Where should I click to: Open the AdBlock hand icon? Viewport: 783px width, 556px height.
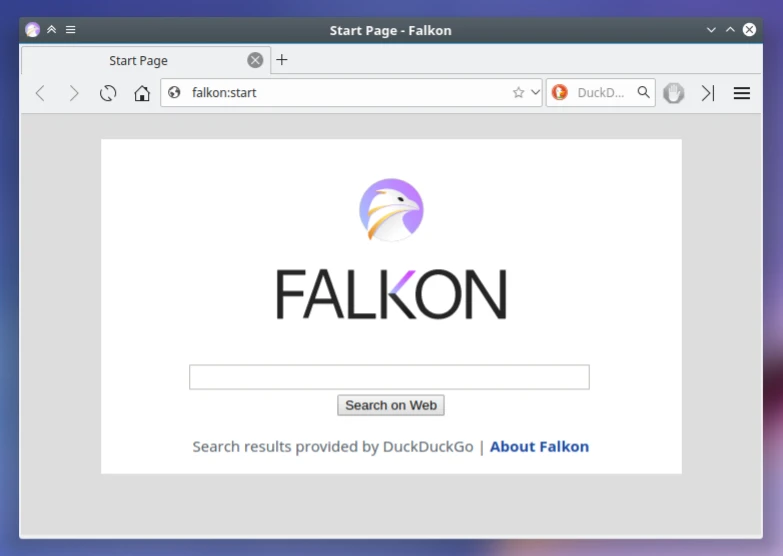(674, 93)
